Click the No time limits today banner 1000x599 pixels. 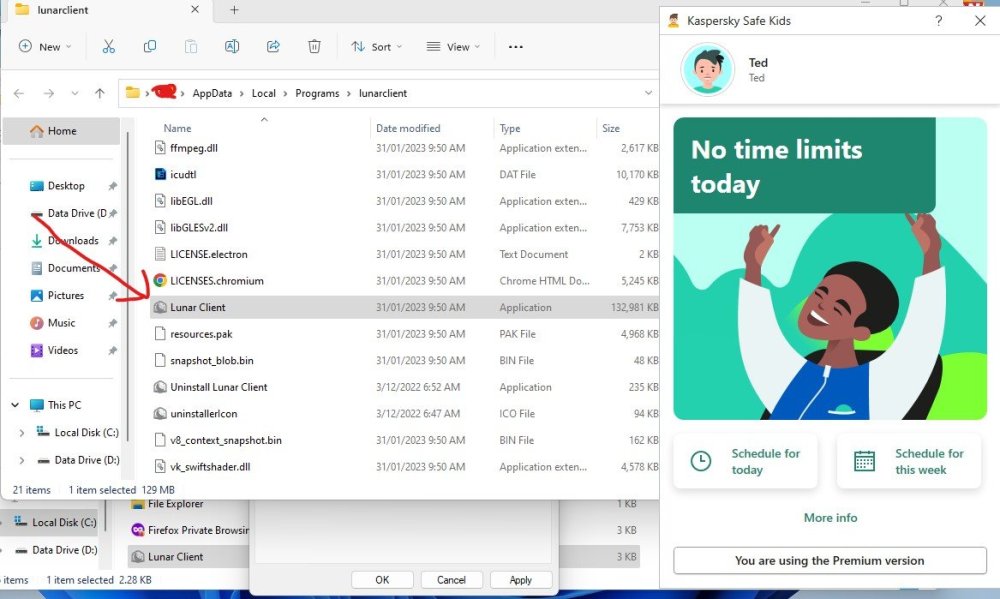pos(804,165)
